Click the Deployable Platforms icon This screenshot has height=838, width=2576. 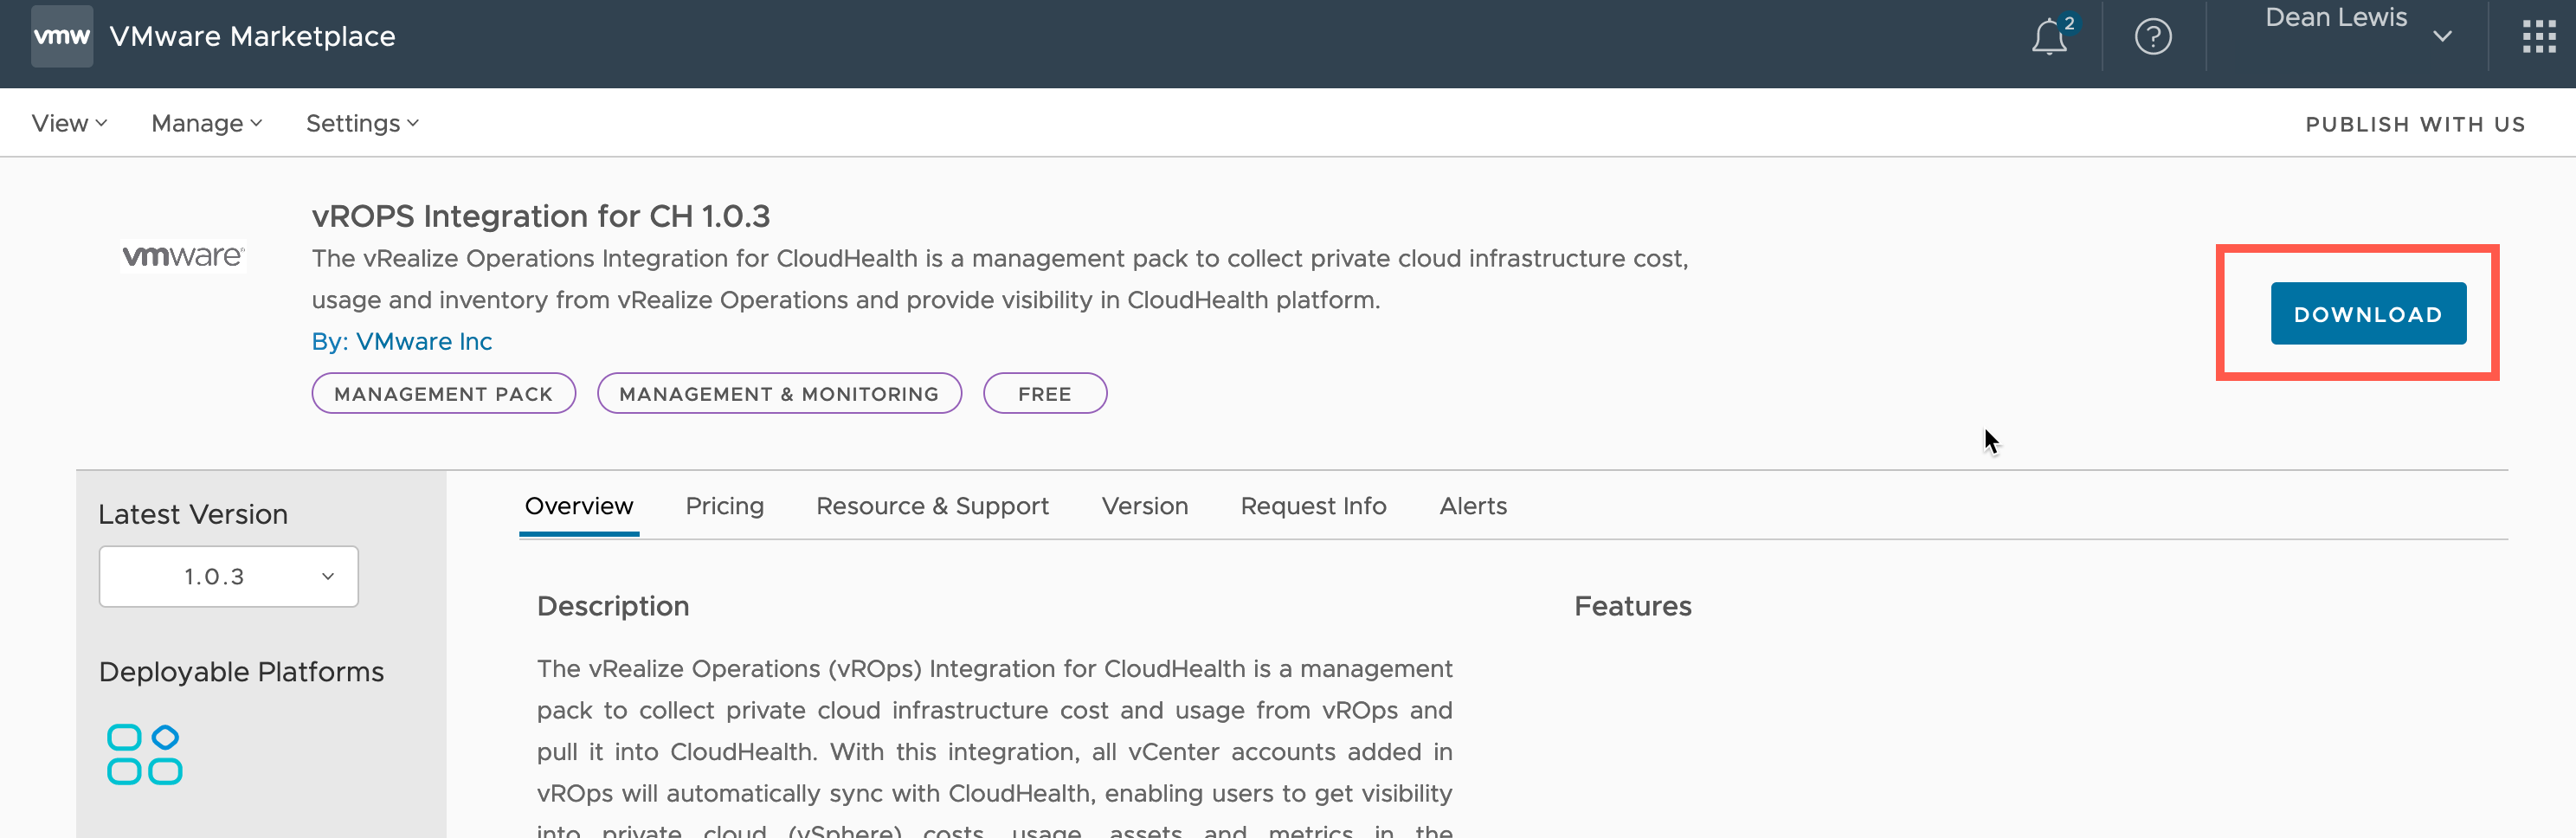(x=145, y=754)
